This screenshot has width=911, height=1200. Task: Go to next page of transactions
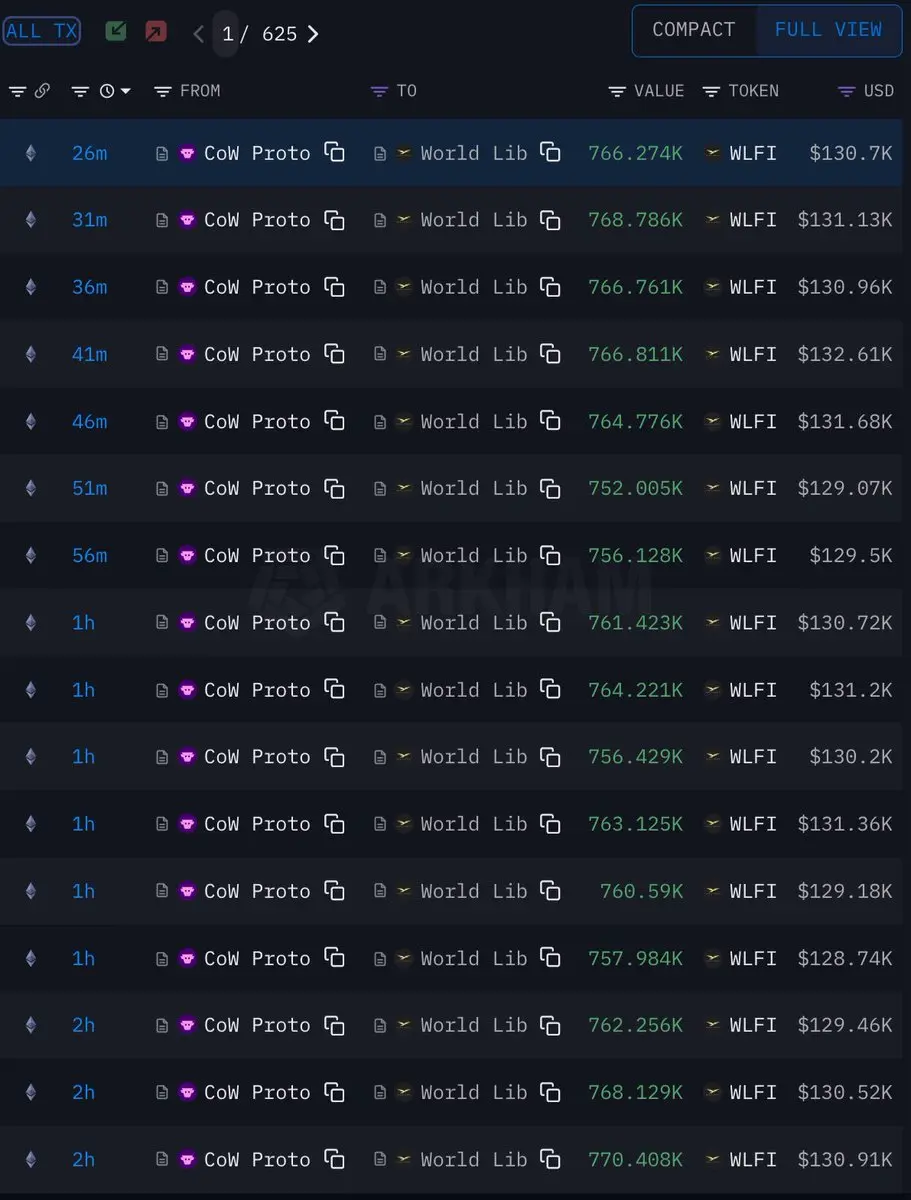[313, 34]
